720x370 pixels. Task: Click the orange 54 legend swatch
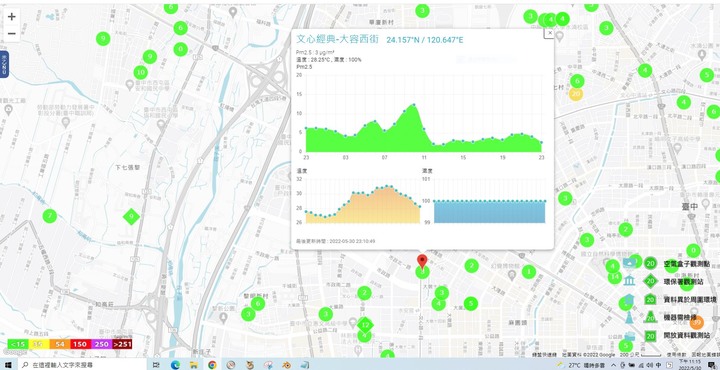[60, 344]
